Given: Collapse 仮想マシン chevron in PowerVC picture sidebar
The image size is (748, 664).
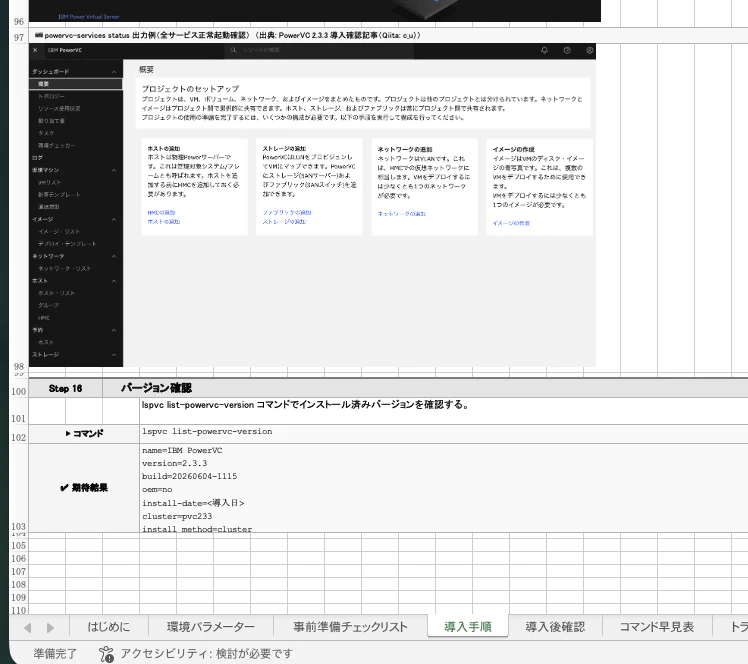Looking at the screenshot, I should [x=114, y=170].
